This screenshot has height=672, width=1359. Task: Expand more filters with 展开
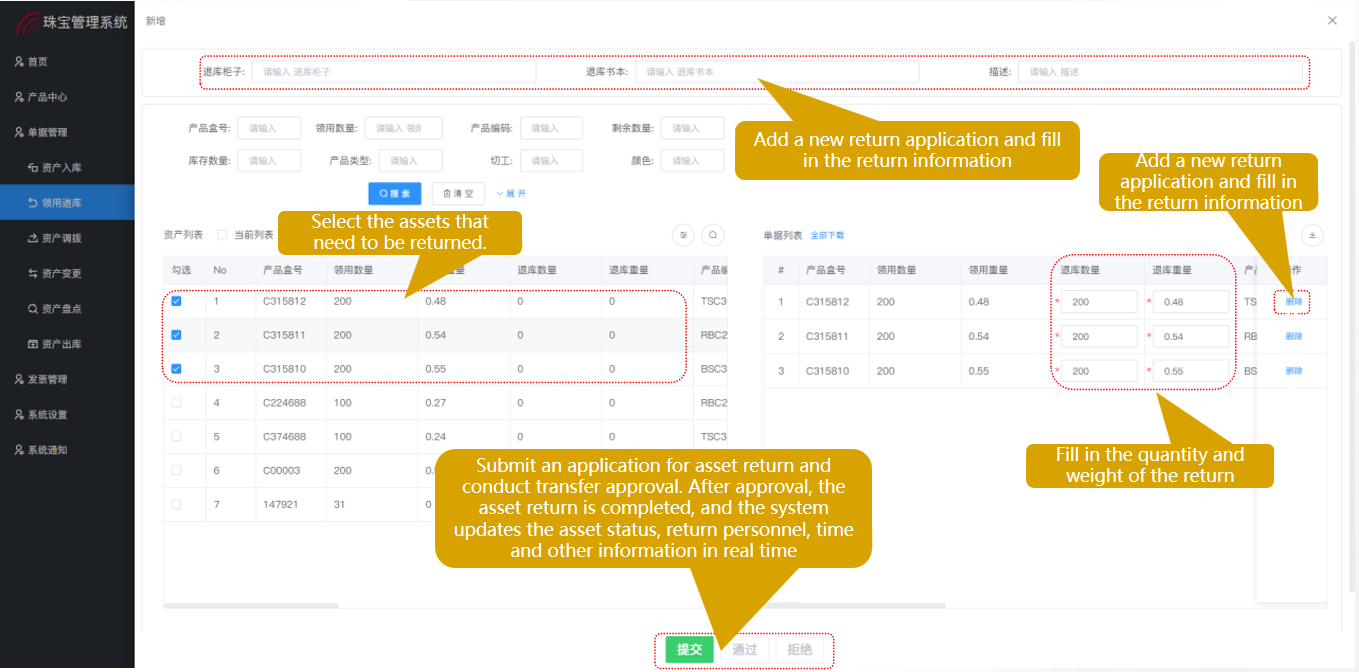point(511,194)
